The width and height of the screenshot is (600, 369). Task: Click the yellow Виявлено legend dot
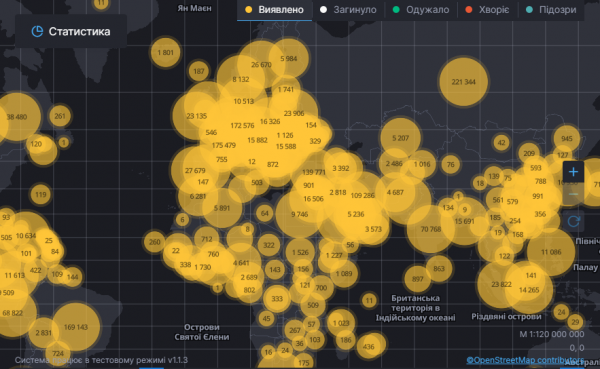(249, 10)
